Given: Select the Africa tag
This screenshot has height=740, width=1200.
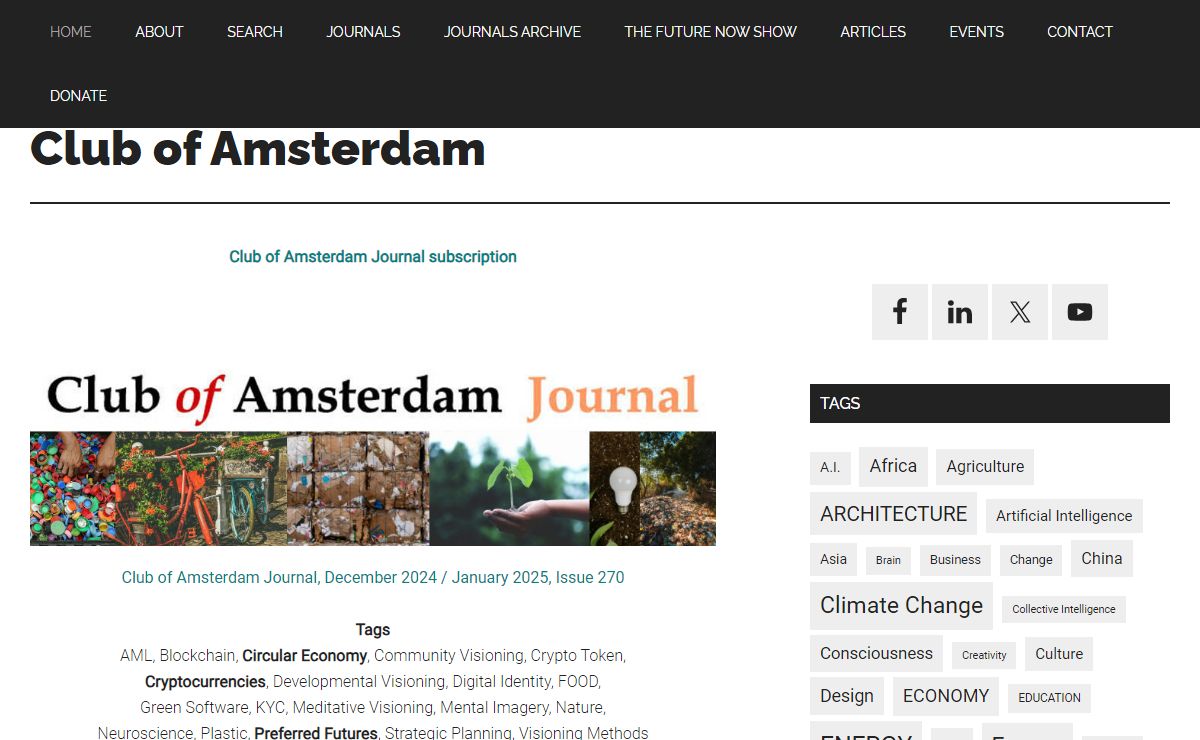Looking at the screenshot, I should click(x=893, y=466).
